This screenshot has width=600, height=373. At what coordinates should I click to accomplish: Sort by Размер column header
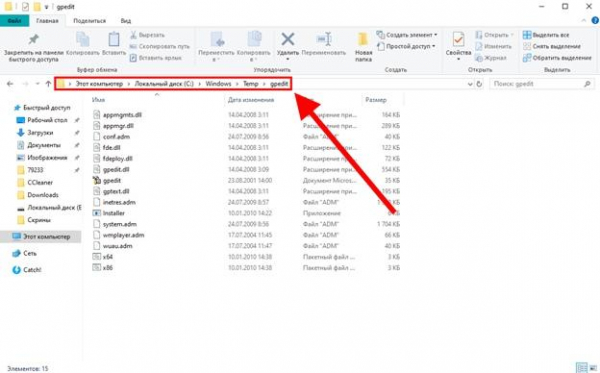click(376, 100)
